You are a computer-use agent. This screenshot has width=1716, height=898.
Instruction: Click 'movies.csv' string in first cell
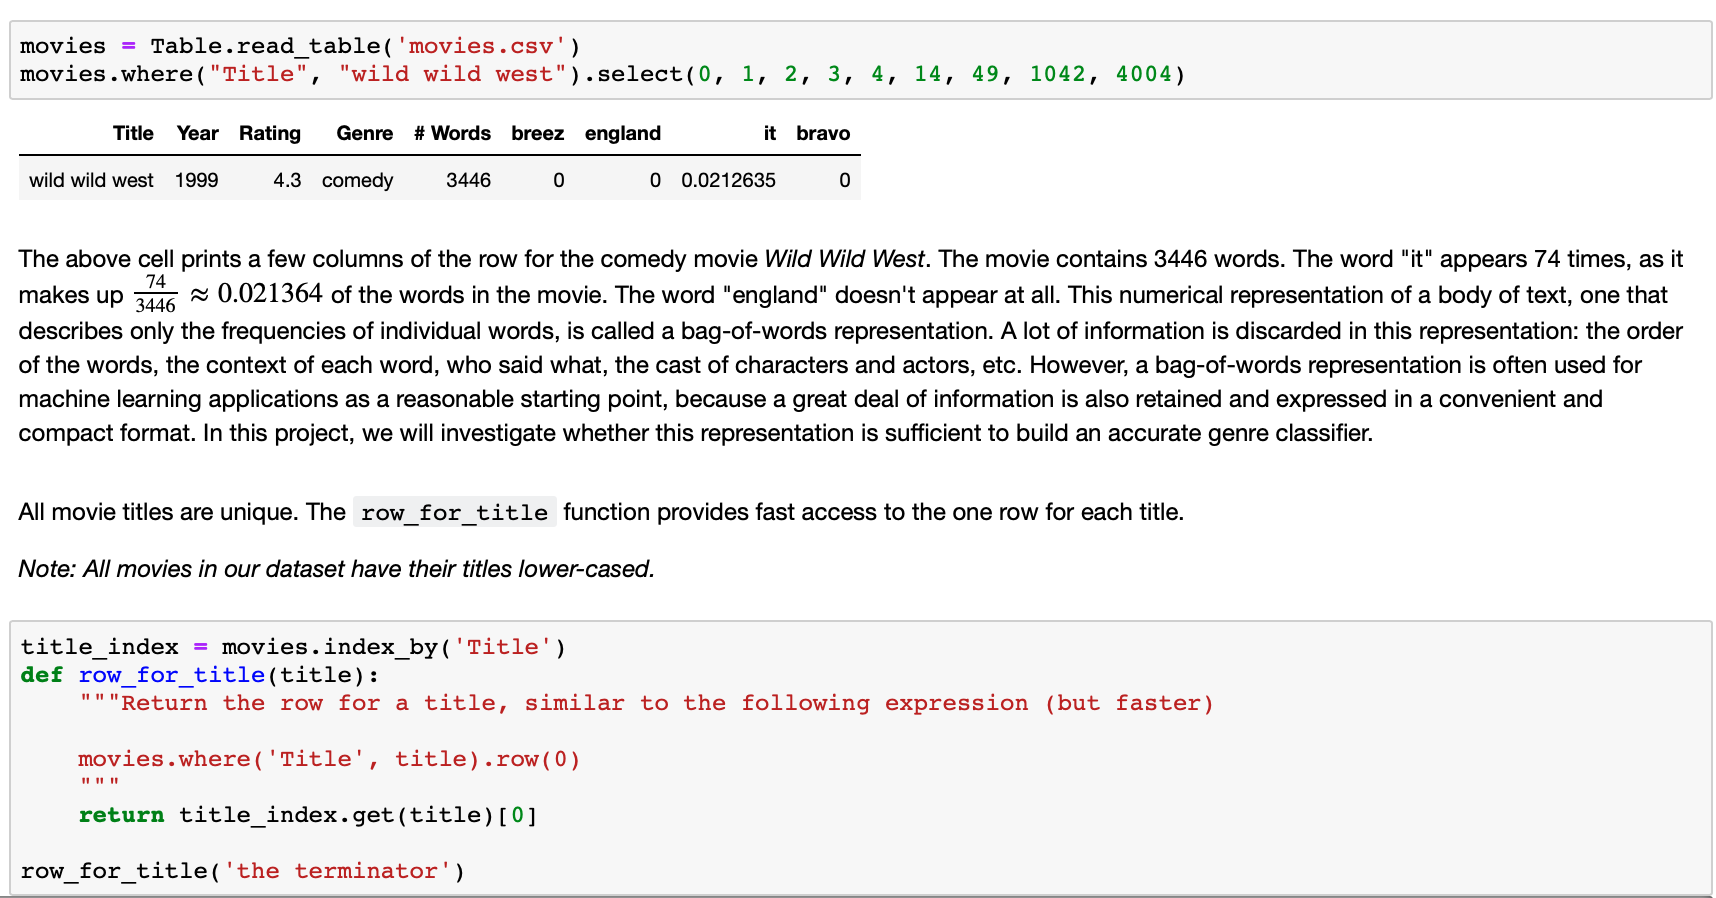coord(481,46)
